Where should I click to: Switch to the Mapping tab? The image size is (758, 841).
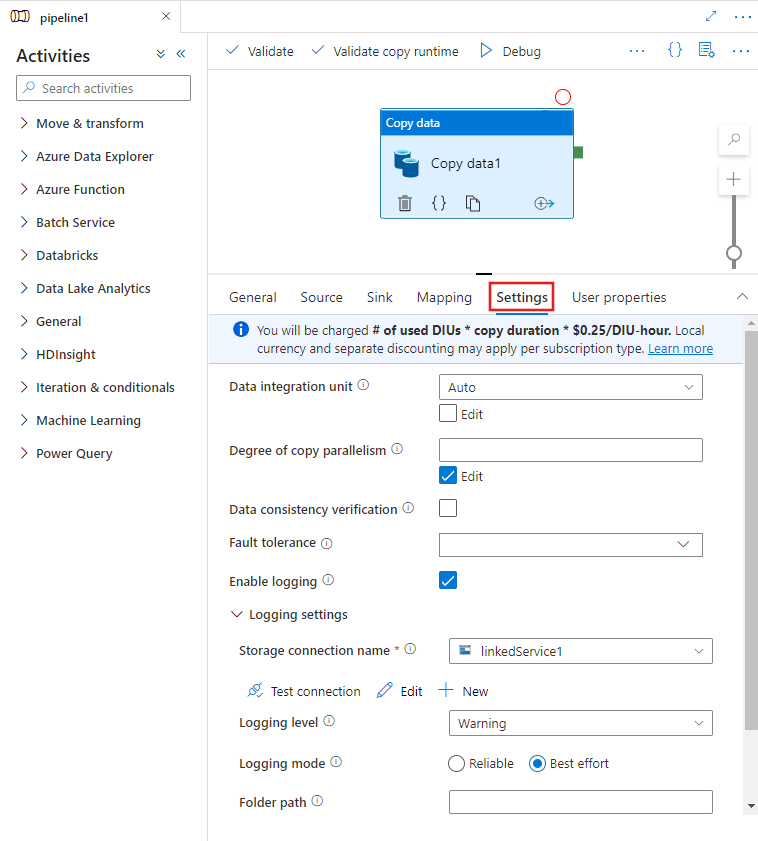pyautogui.click(x=444, y=297)
